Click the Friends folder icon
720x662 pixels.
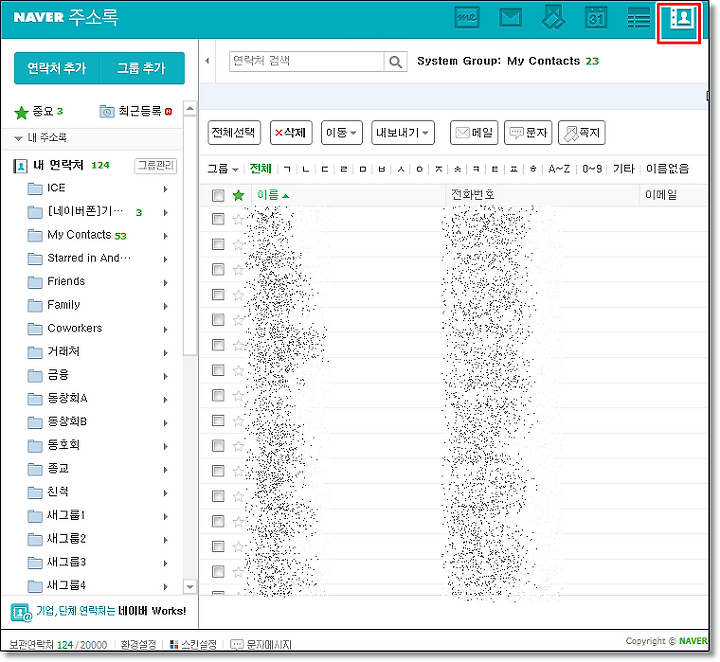(35, 282)
